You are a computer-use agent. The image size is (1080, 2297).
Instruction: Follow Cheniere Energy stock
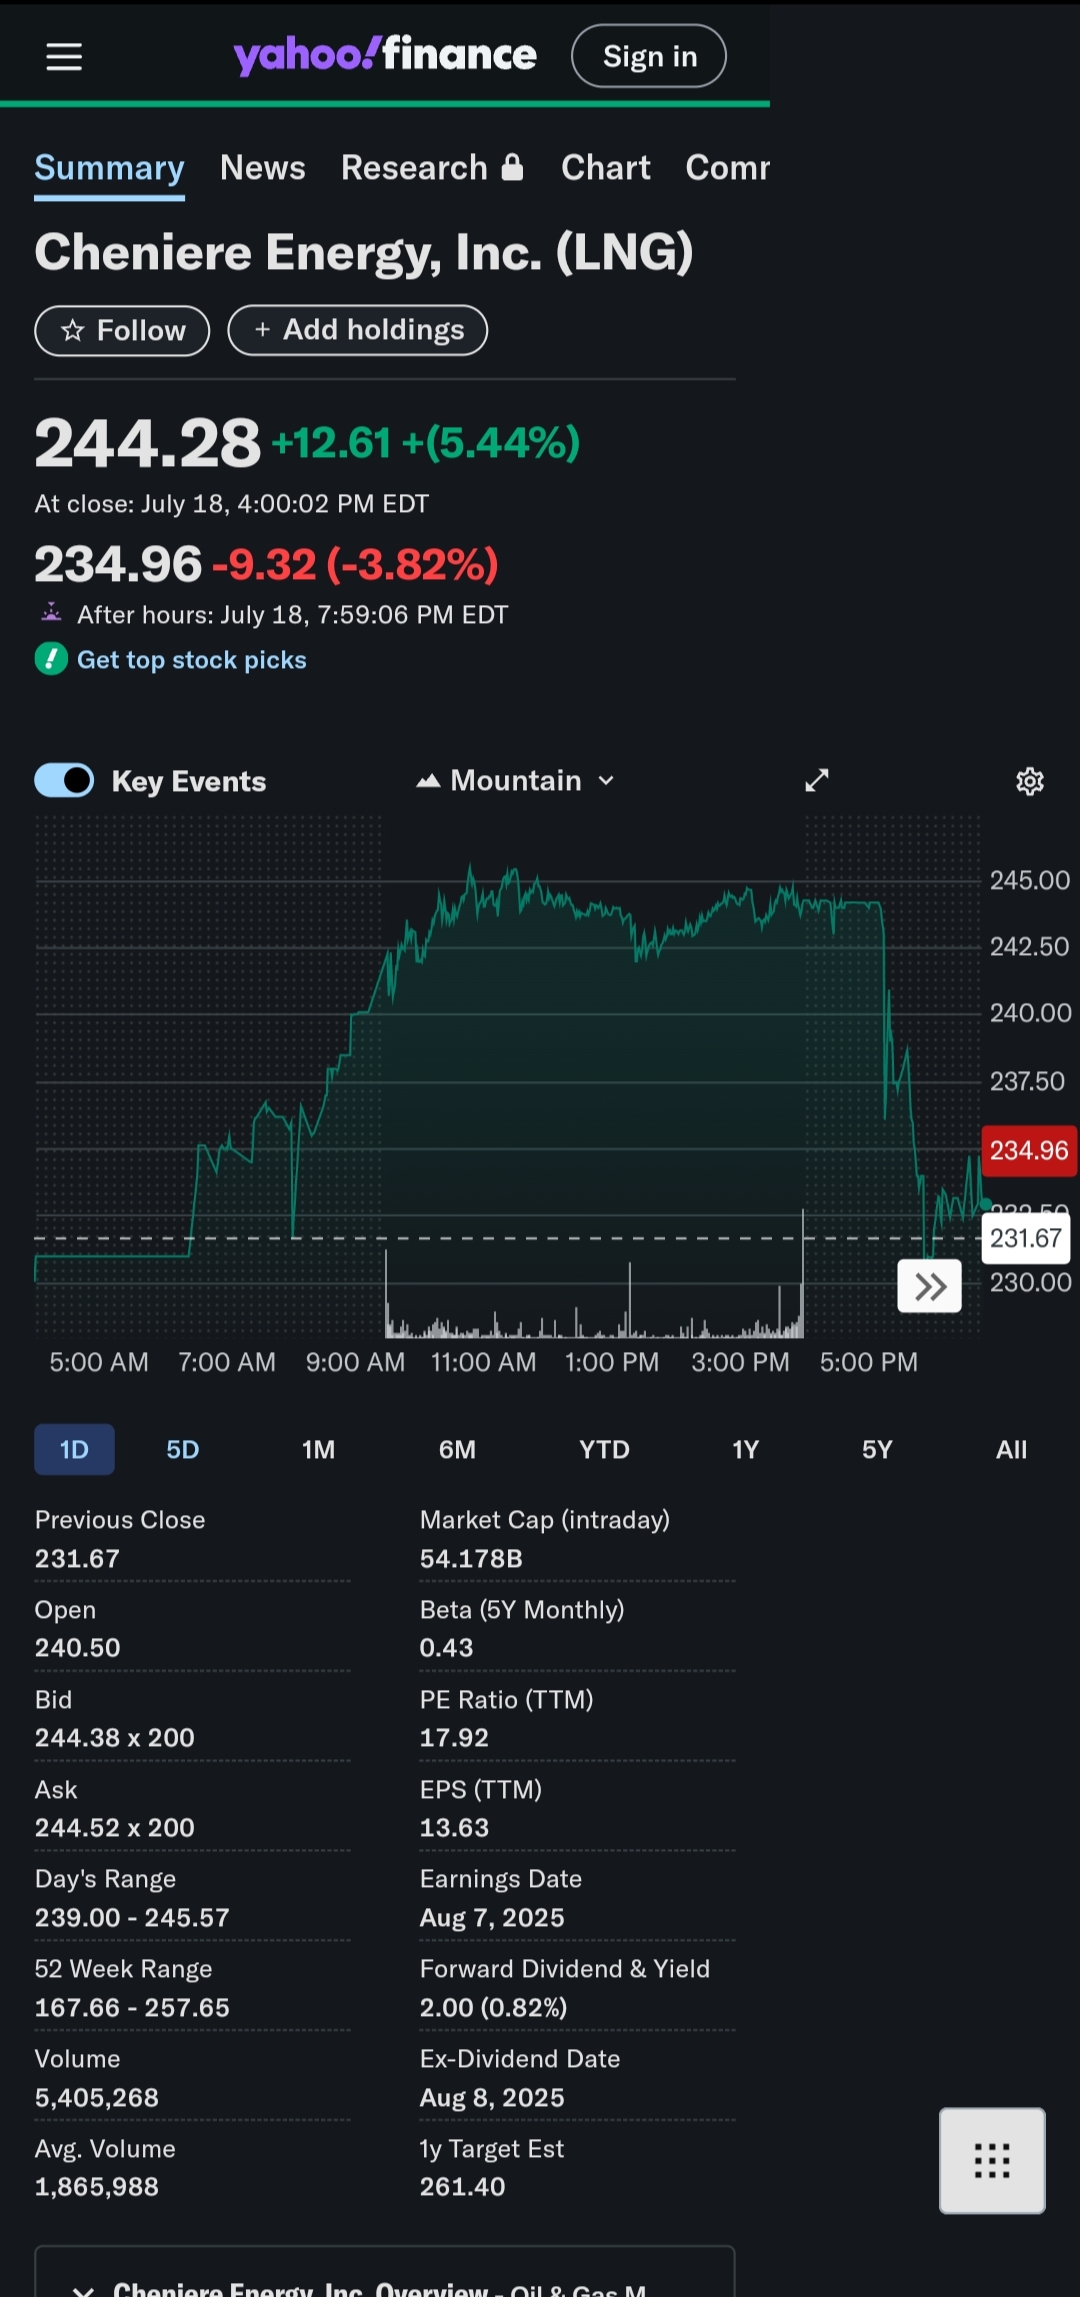[x=122, y=330]
